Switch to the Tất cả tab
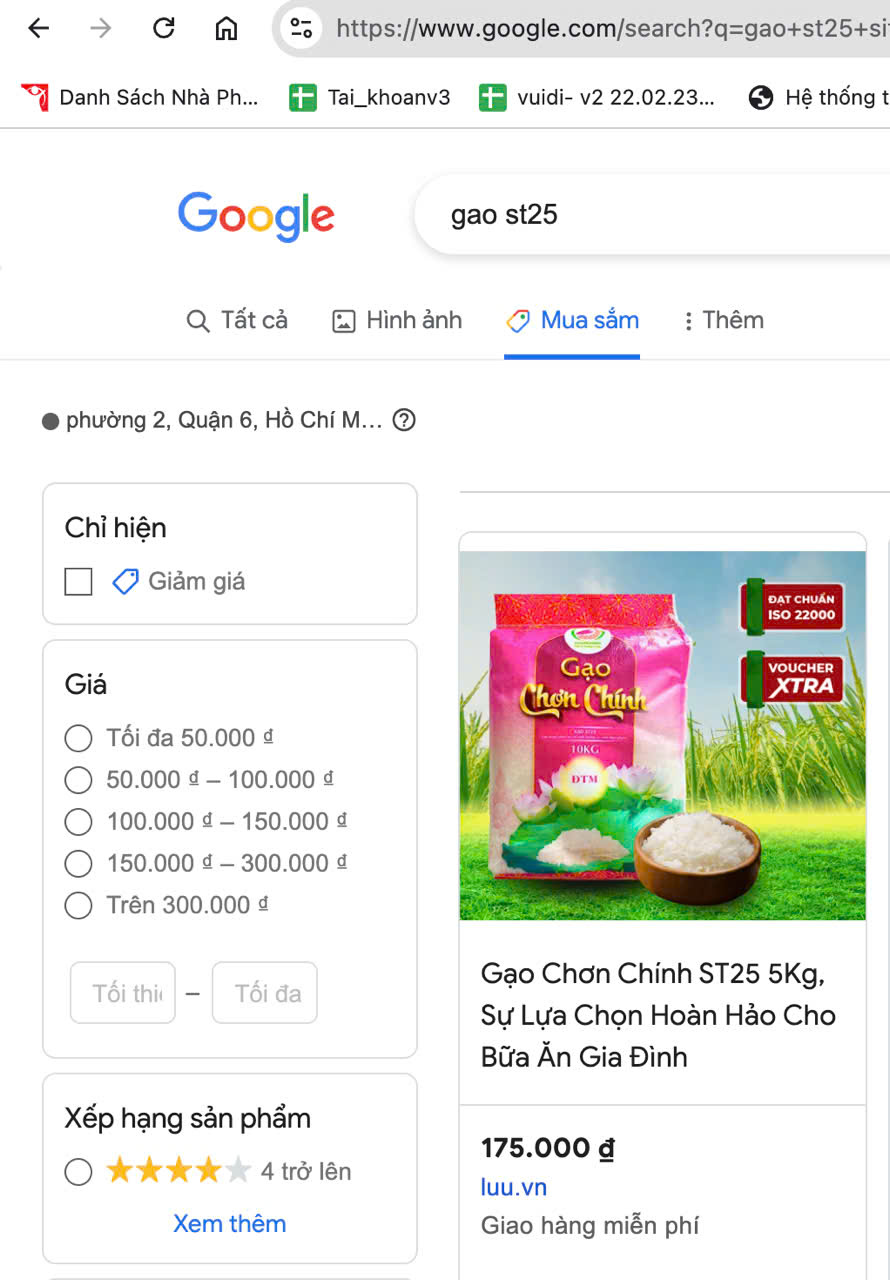Screen dimensions: 890x1280 pyautogui.click(x=238, y=320)
